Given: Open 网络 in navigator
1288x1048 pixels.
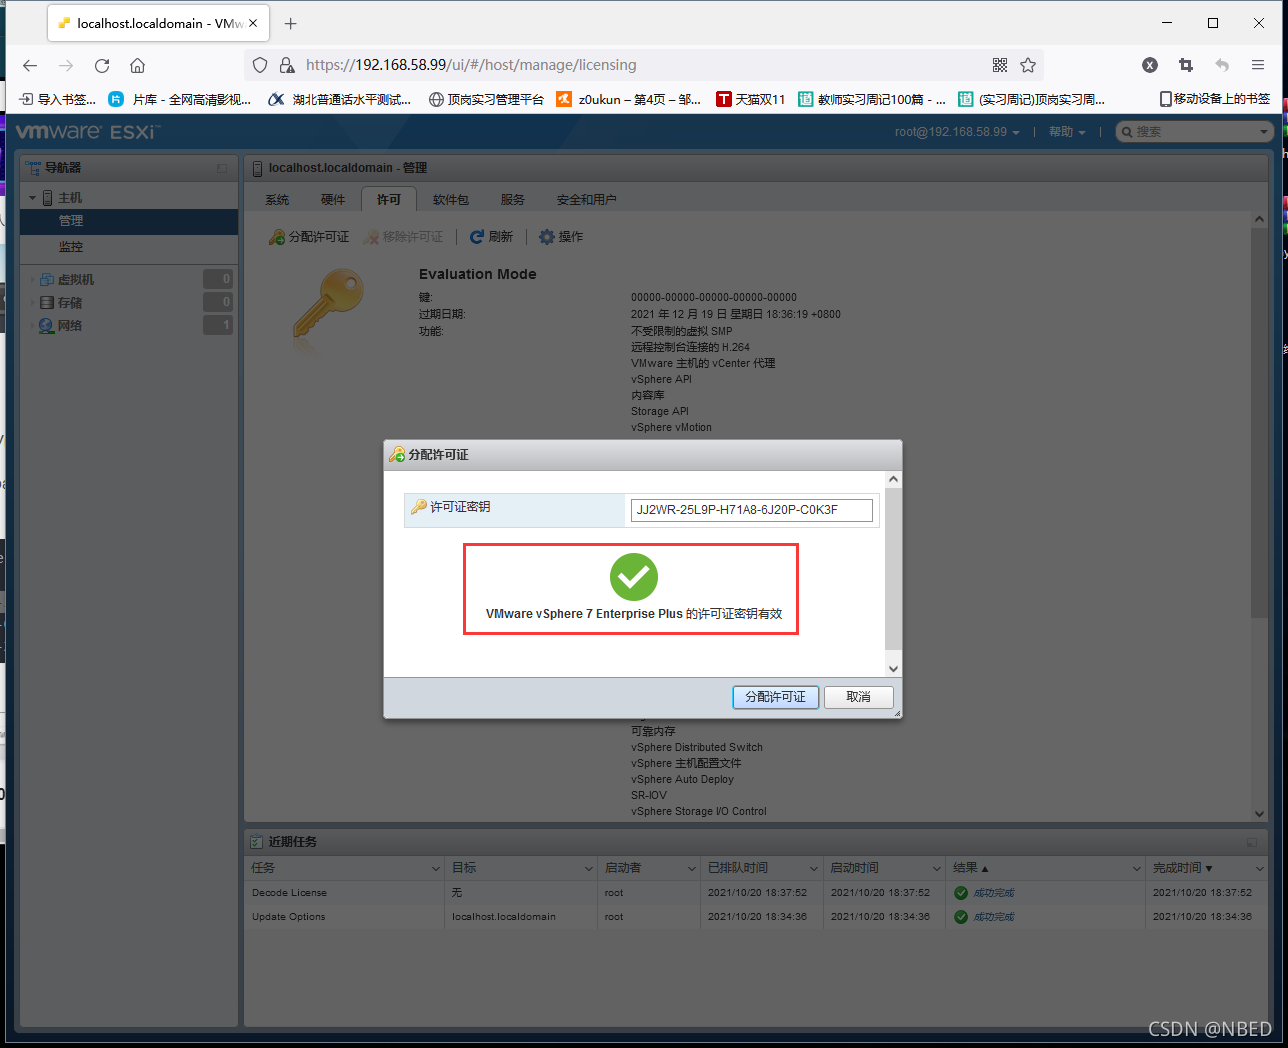Looking at the screenshot, I should [x=70, y=326].
